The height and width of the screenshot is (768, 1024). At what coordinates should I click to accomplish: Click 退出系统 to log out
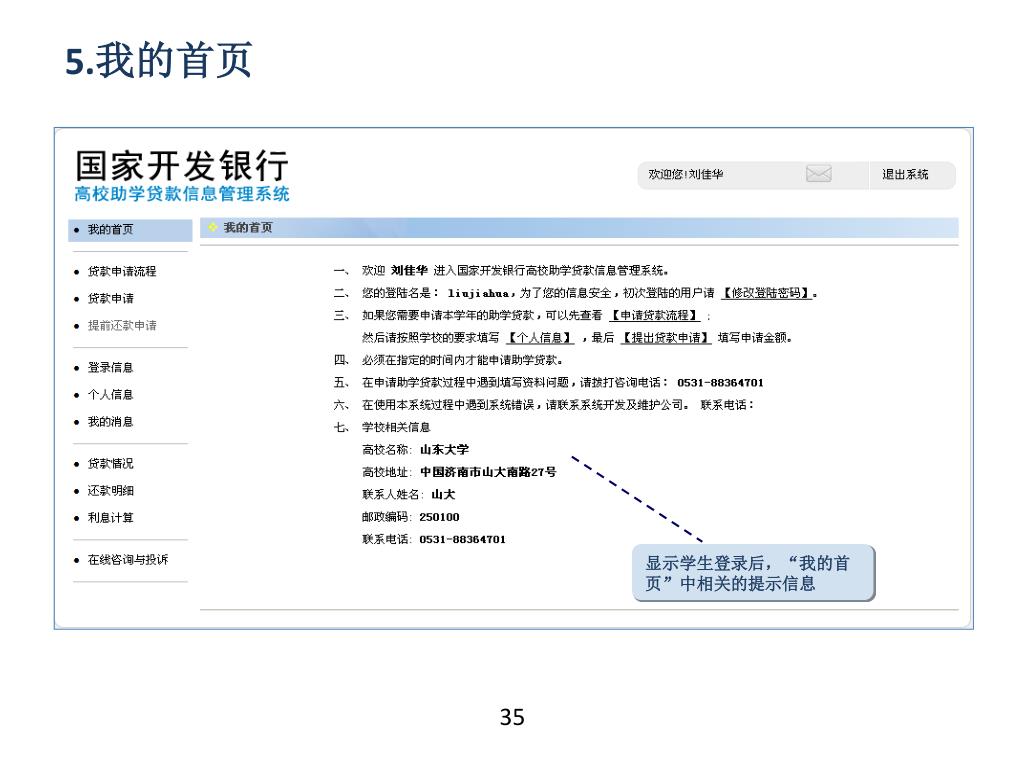point(905,174)
